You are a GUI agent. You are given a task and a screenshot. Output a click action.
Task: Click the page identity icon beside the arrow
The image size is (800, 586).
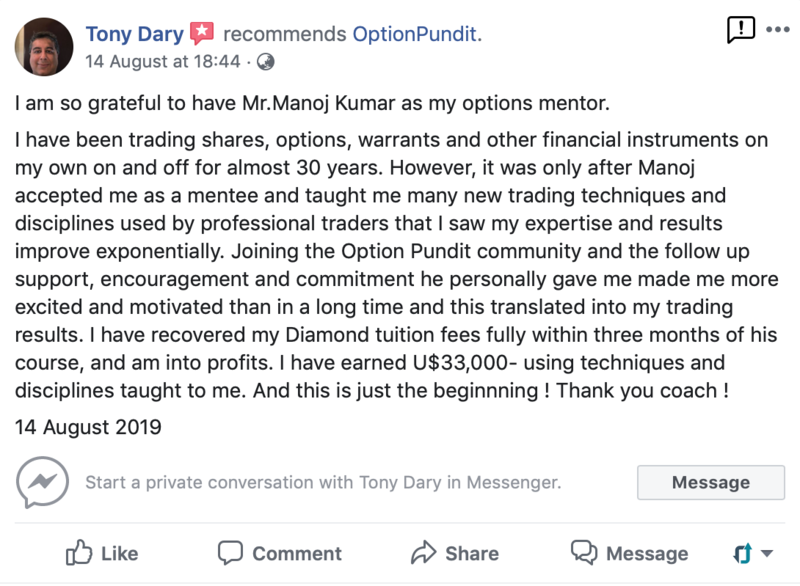pyautogui.click(x=742, y=552)
